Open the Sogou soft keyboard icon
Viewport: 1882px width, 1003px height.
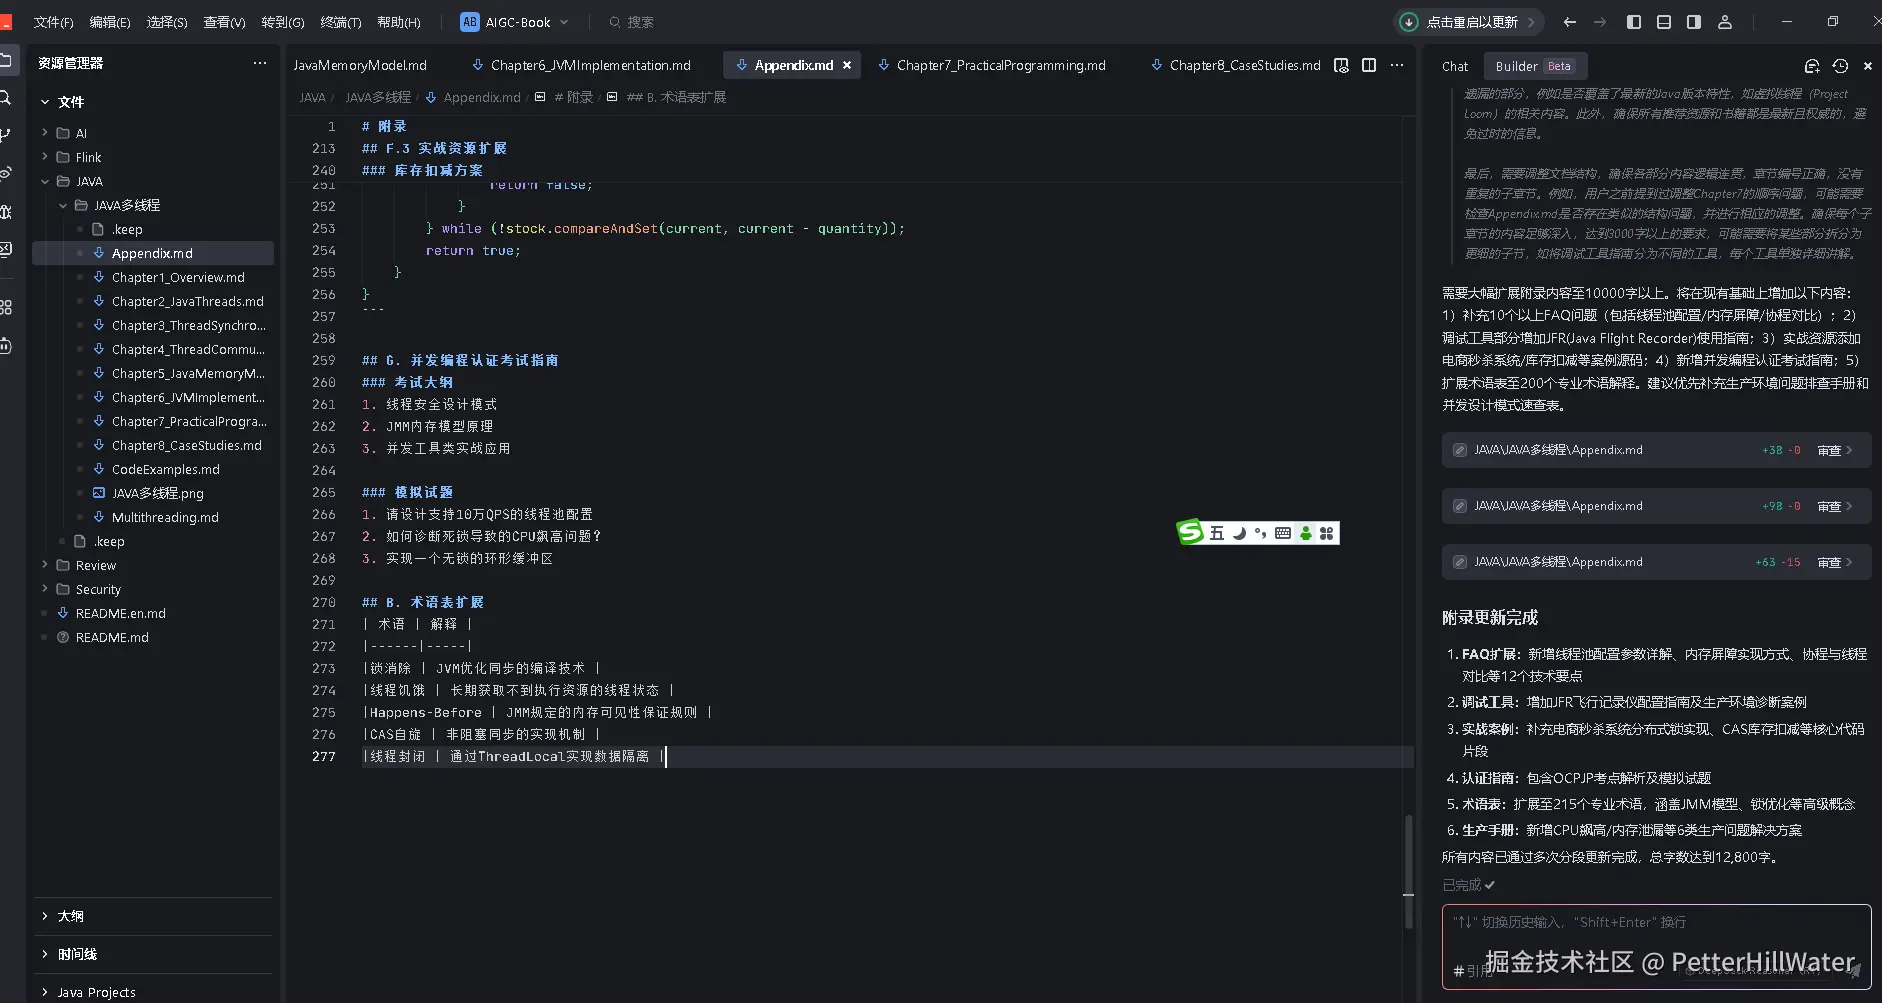coord(1283,533)
